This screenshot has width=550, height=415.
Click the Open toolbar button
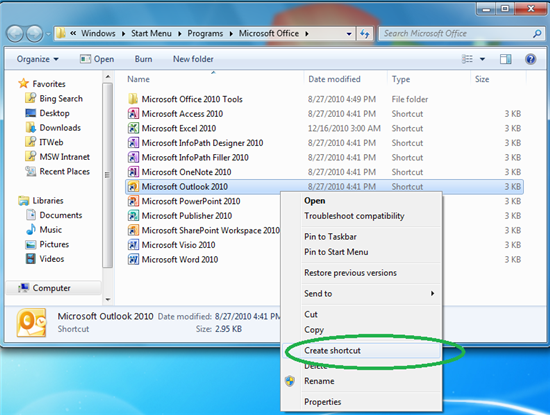point(97,59)
